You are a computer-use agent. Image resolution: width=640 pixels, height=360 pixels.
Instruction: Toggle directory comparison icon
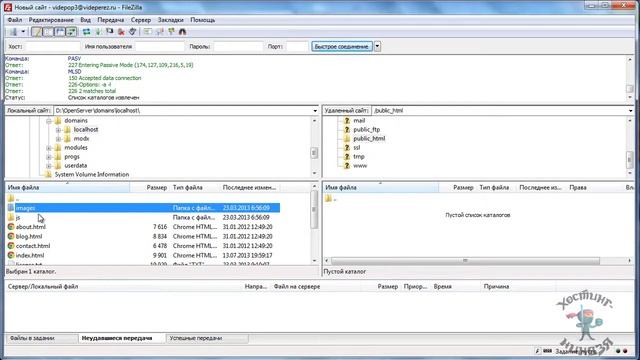160,32
